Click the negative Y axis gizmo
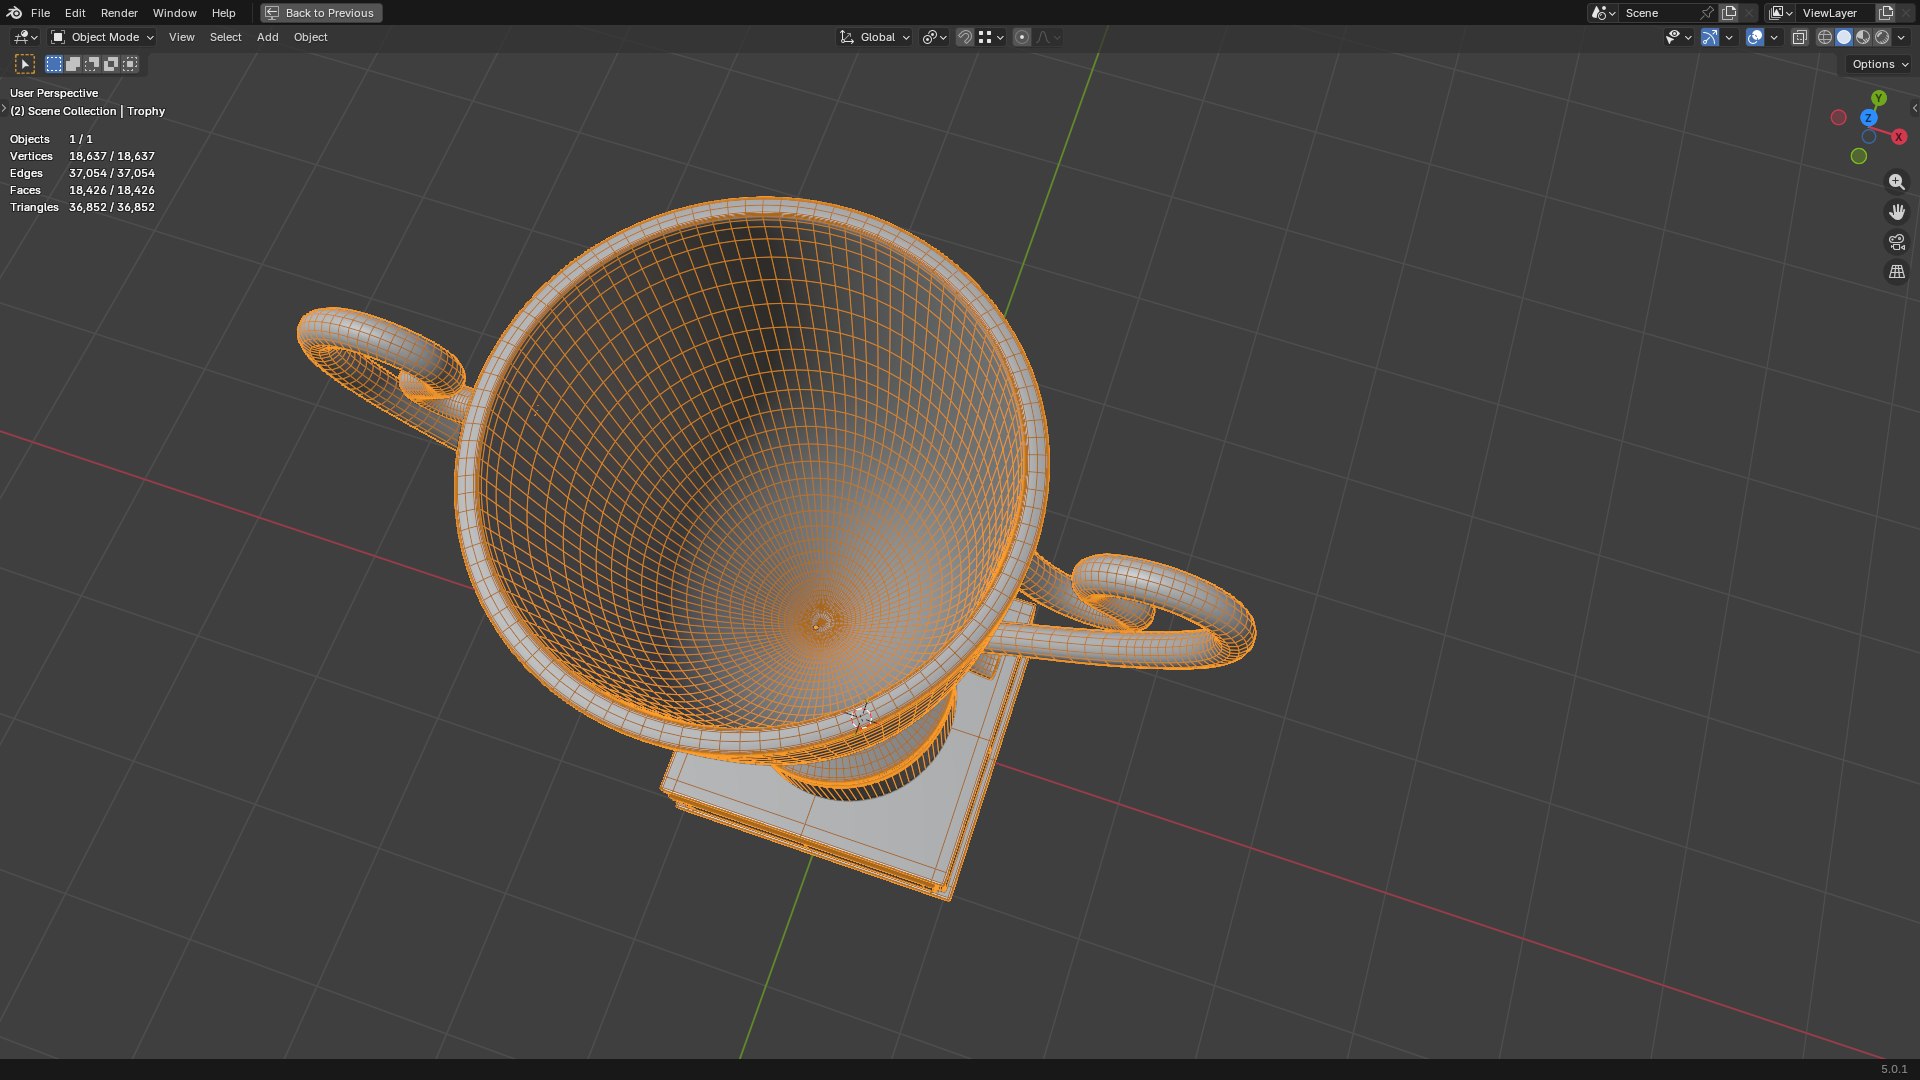The height and width of the screenshot is (1080, 1920). tap(1858, 156)
